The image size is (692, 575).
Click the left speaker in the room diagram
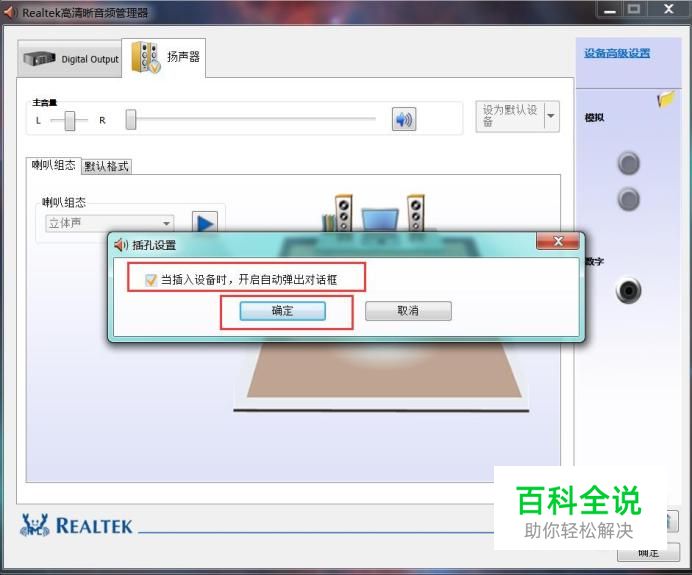click(x=343, y=213)
